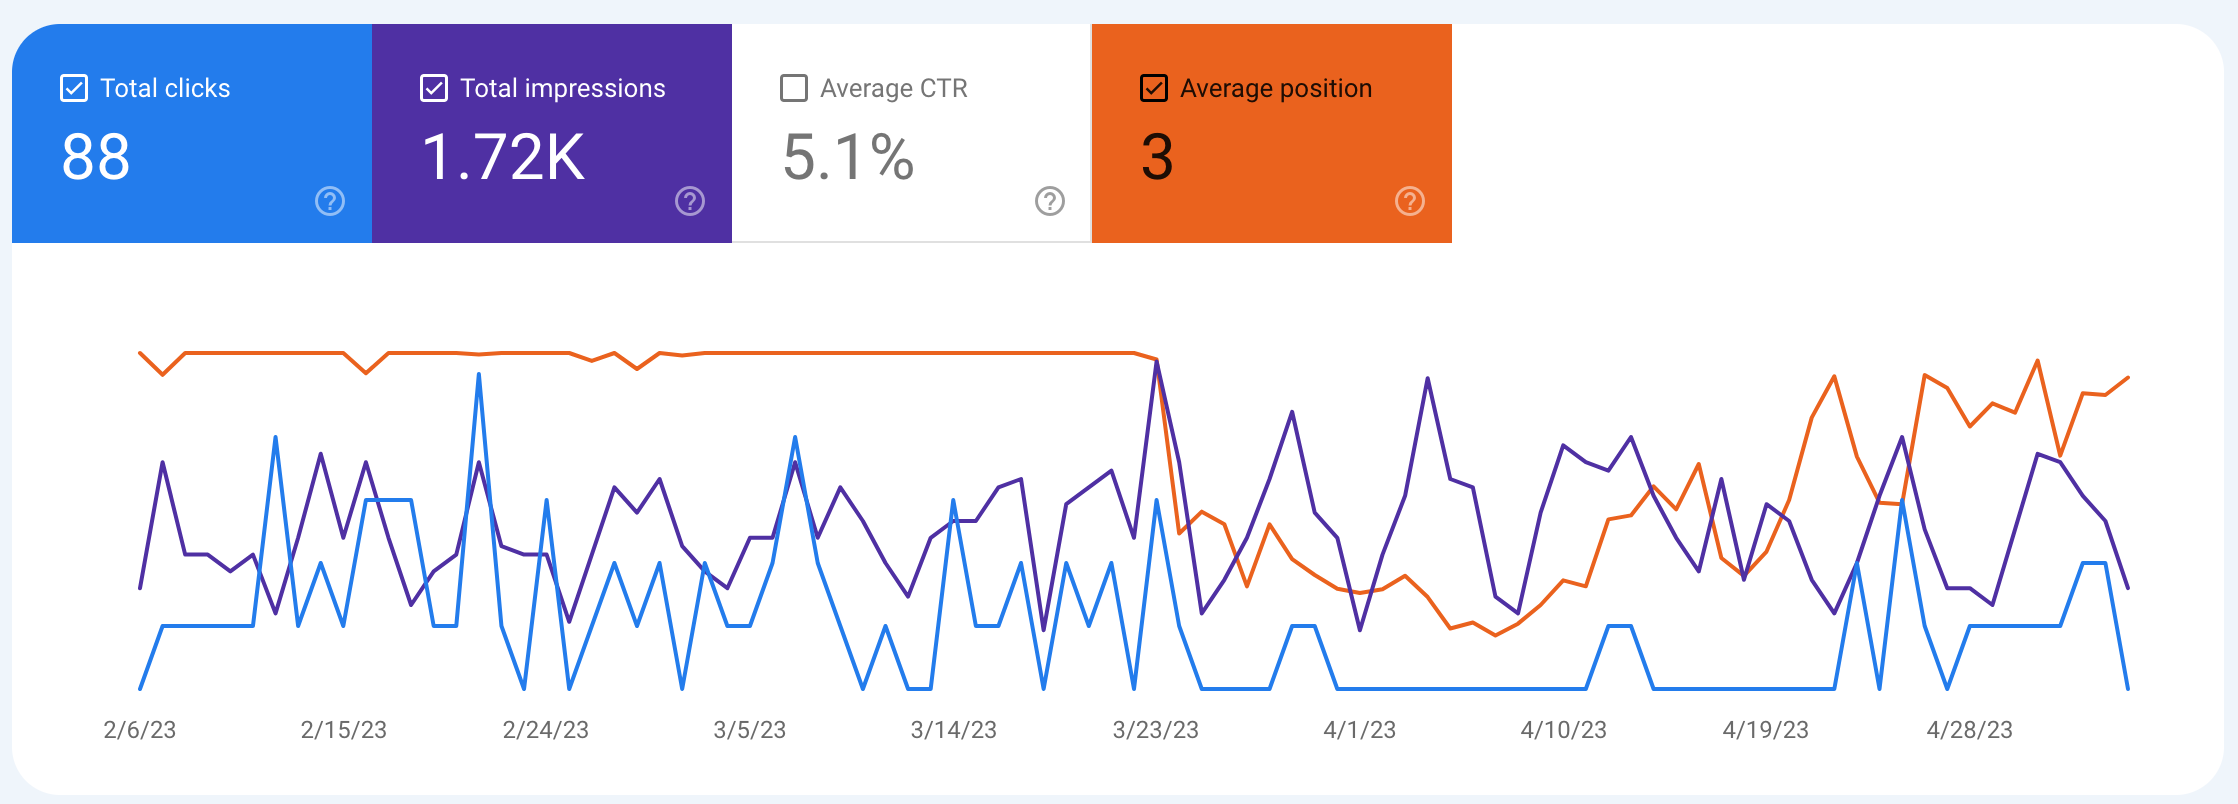
Task: Click the Total clicks label text
Action: (x=165, y=88)
